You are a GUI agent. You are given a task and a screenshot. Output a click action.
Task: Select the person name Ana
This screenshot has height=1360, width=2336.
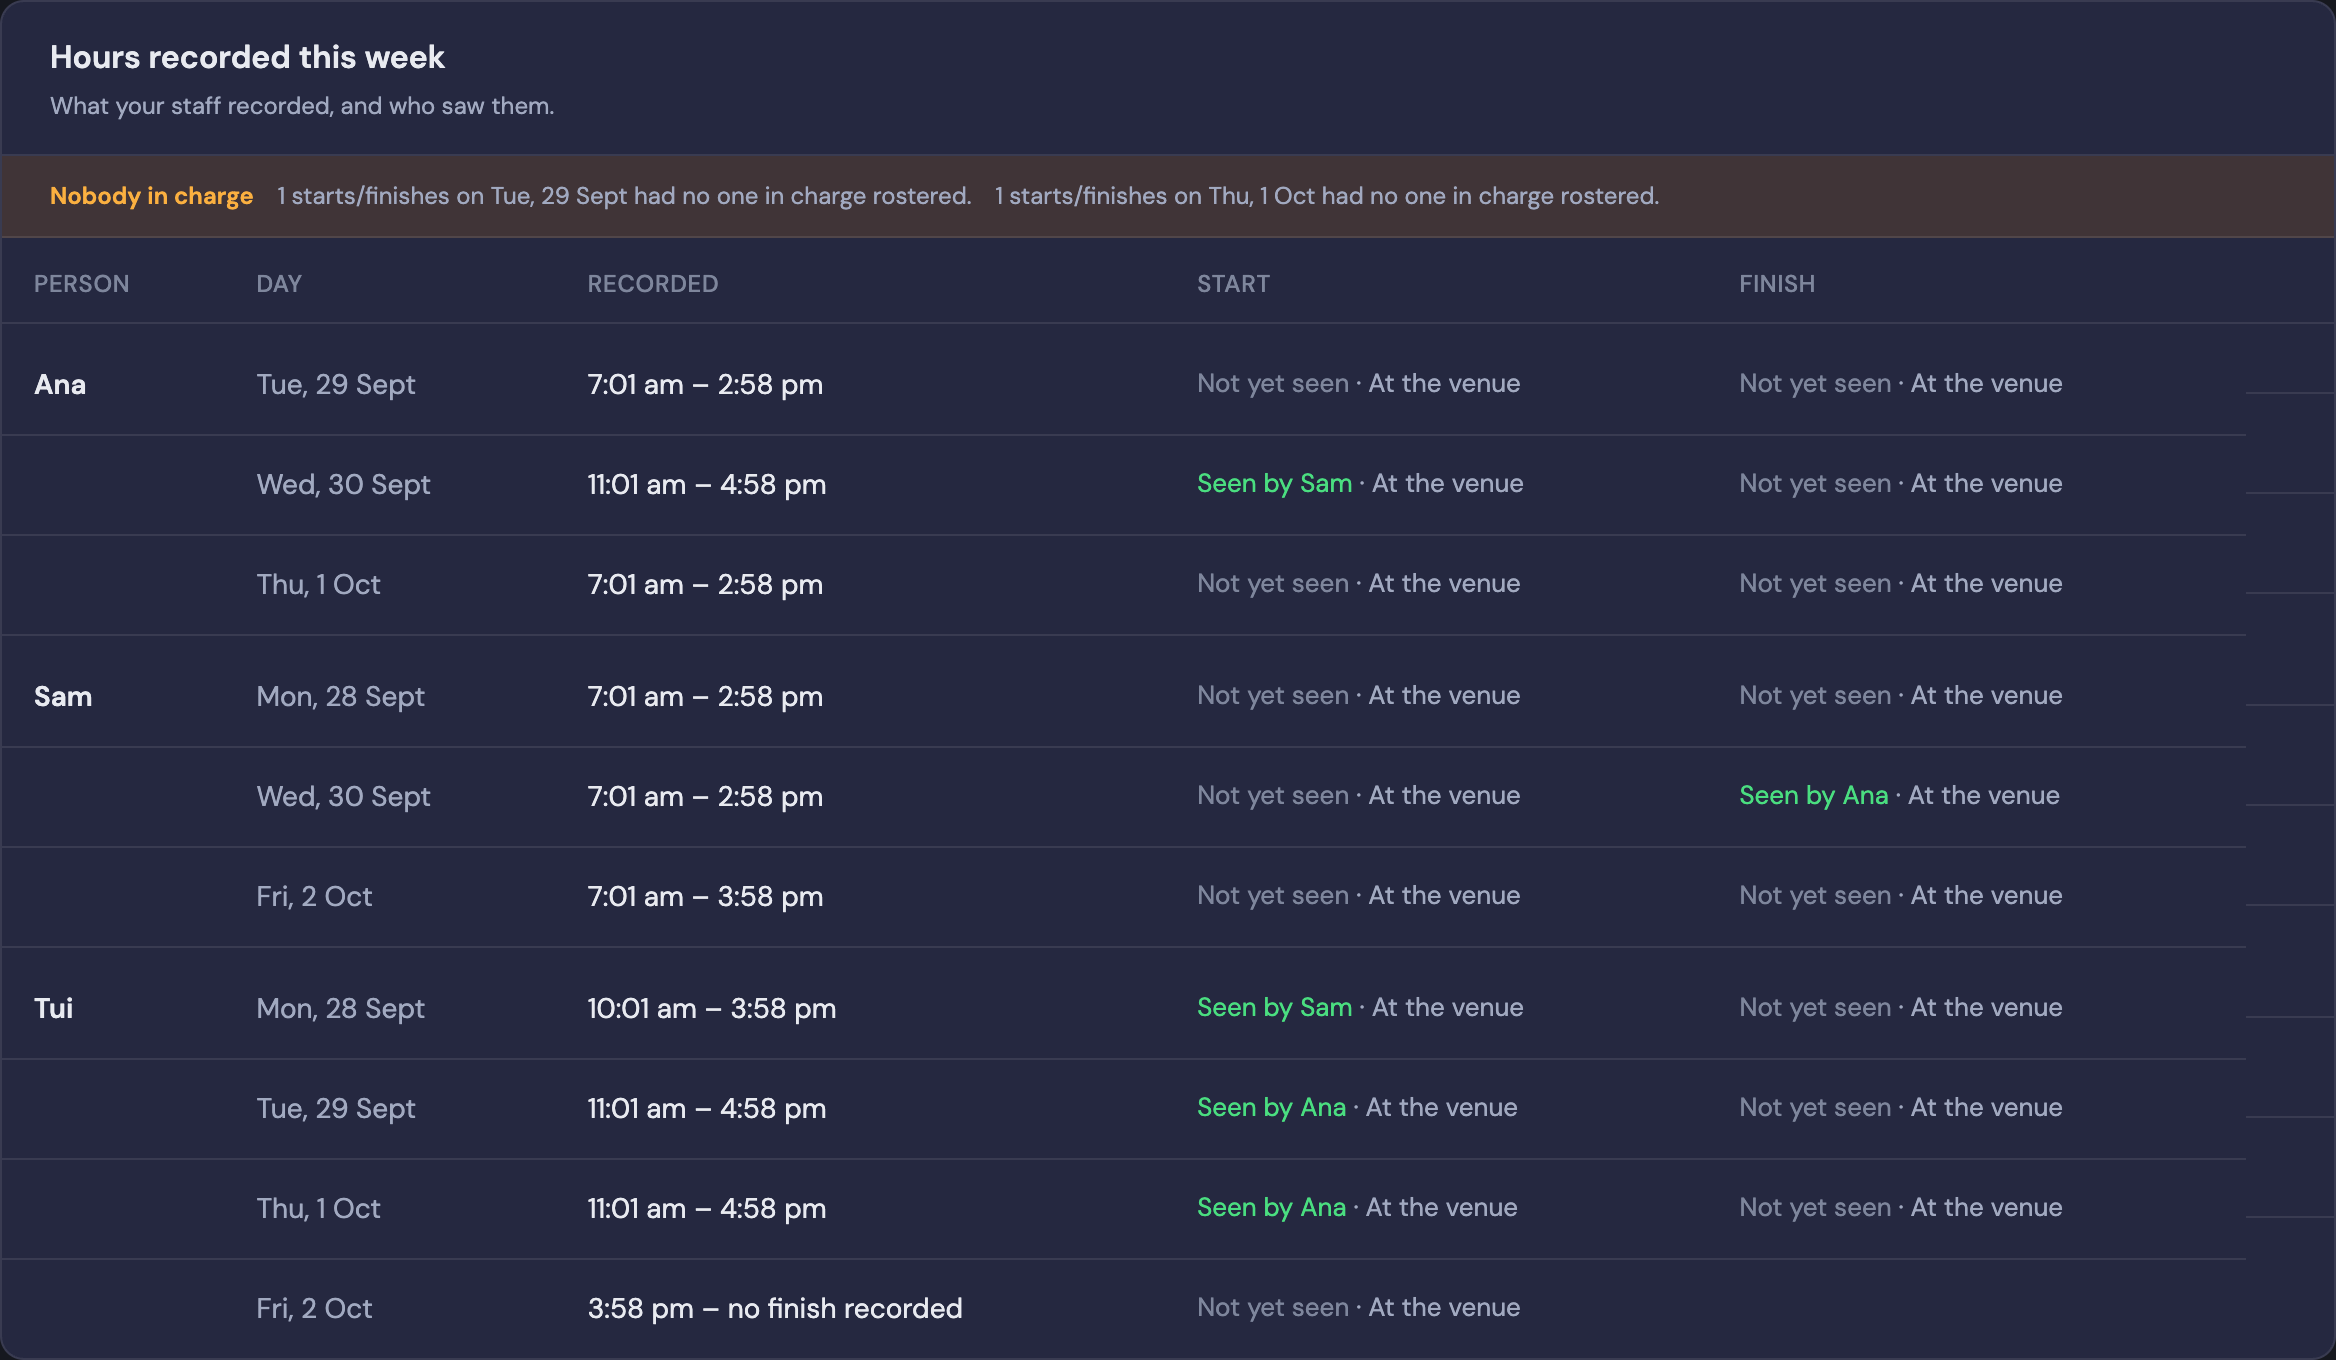coord(60,385)
